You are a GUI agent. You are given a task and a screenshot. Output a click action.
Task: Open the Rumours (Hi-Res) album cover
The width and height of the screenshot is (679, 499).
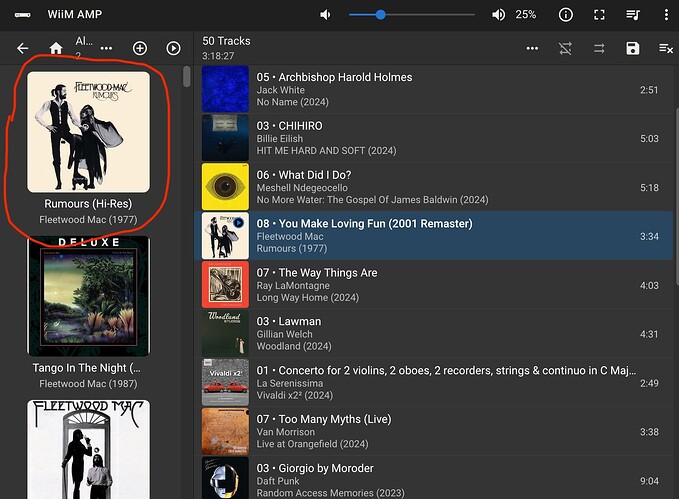point(88,132)
